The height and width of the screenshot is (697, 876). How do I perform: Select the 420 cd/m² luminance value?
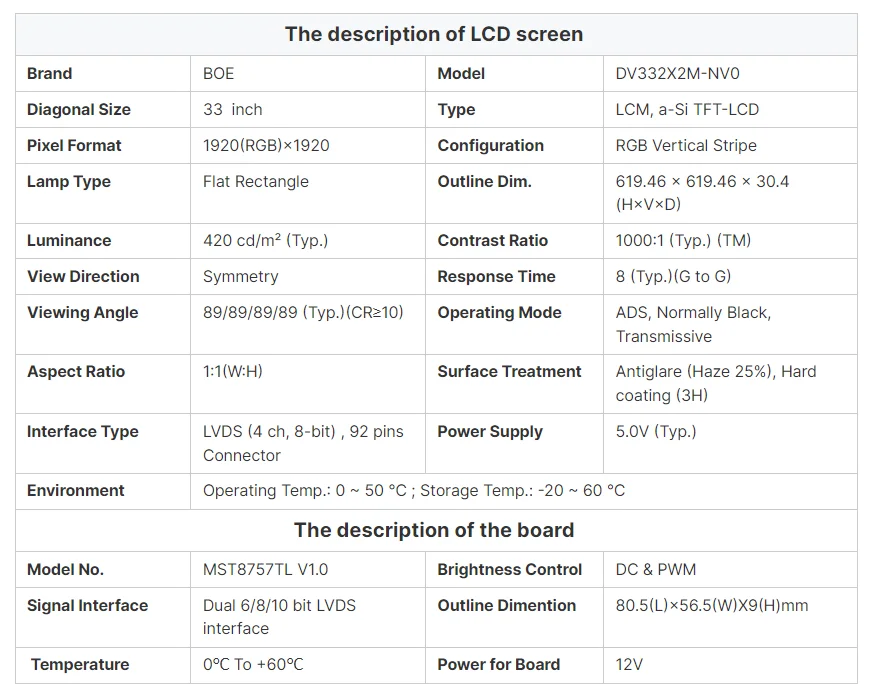tap(265, 240)
